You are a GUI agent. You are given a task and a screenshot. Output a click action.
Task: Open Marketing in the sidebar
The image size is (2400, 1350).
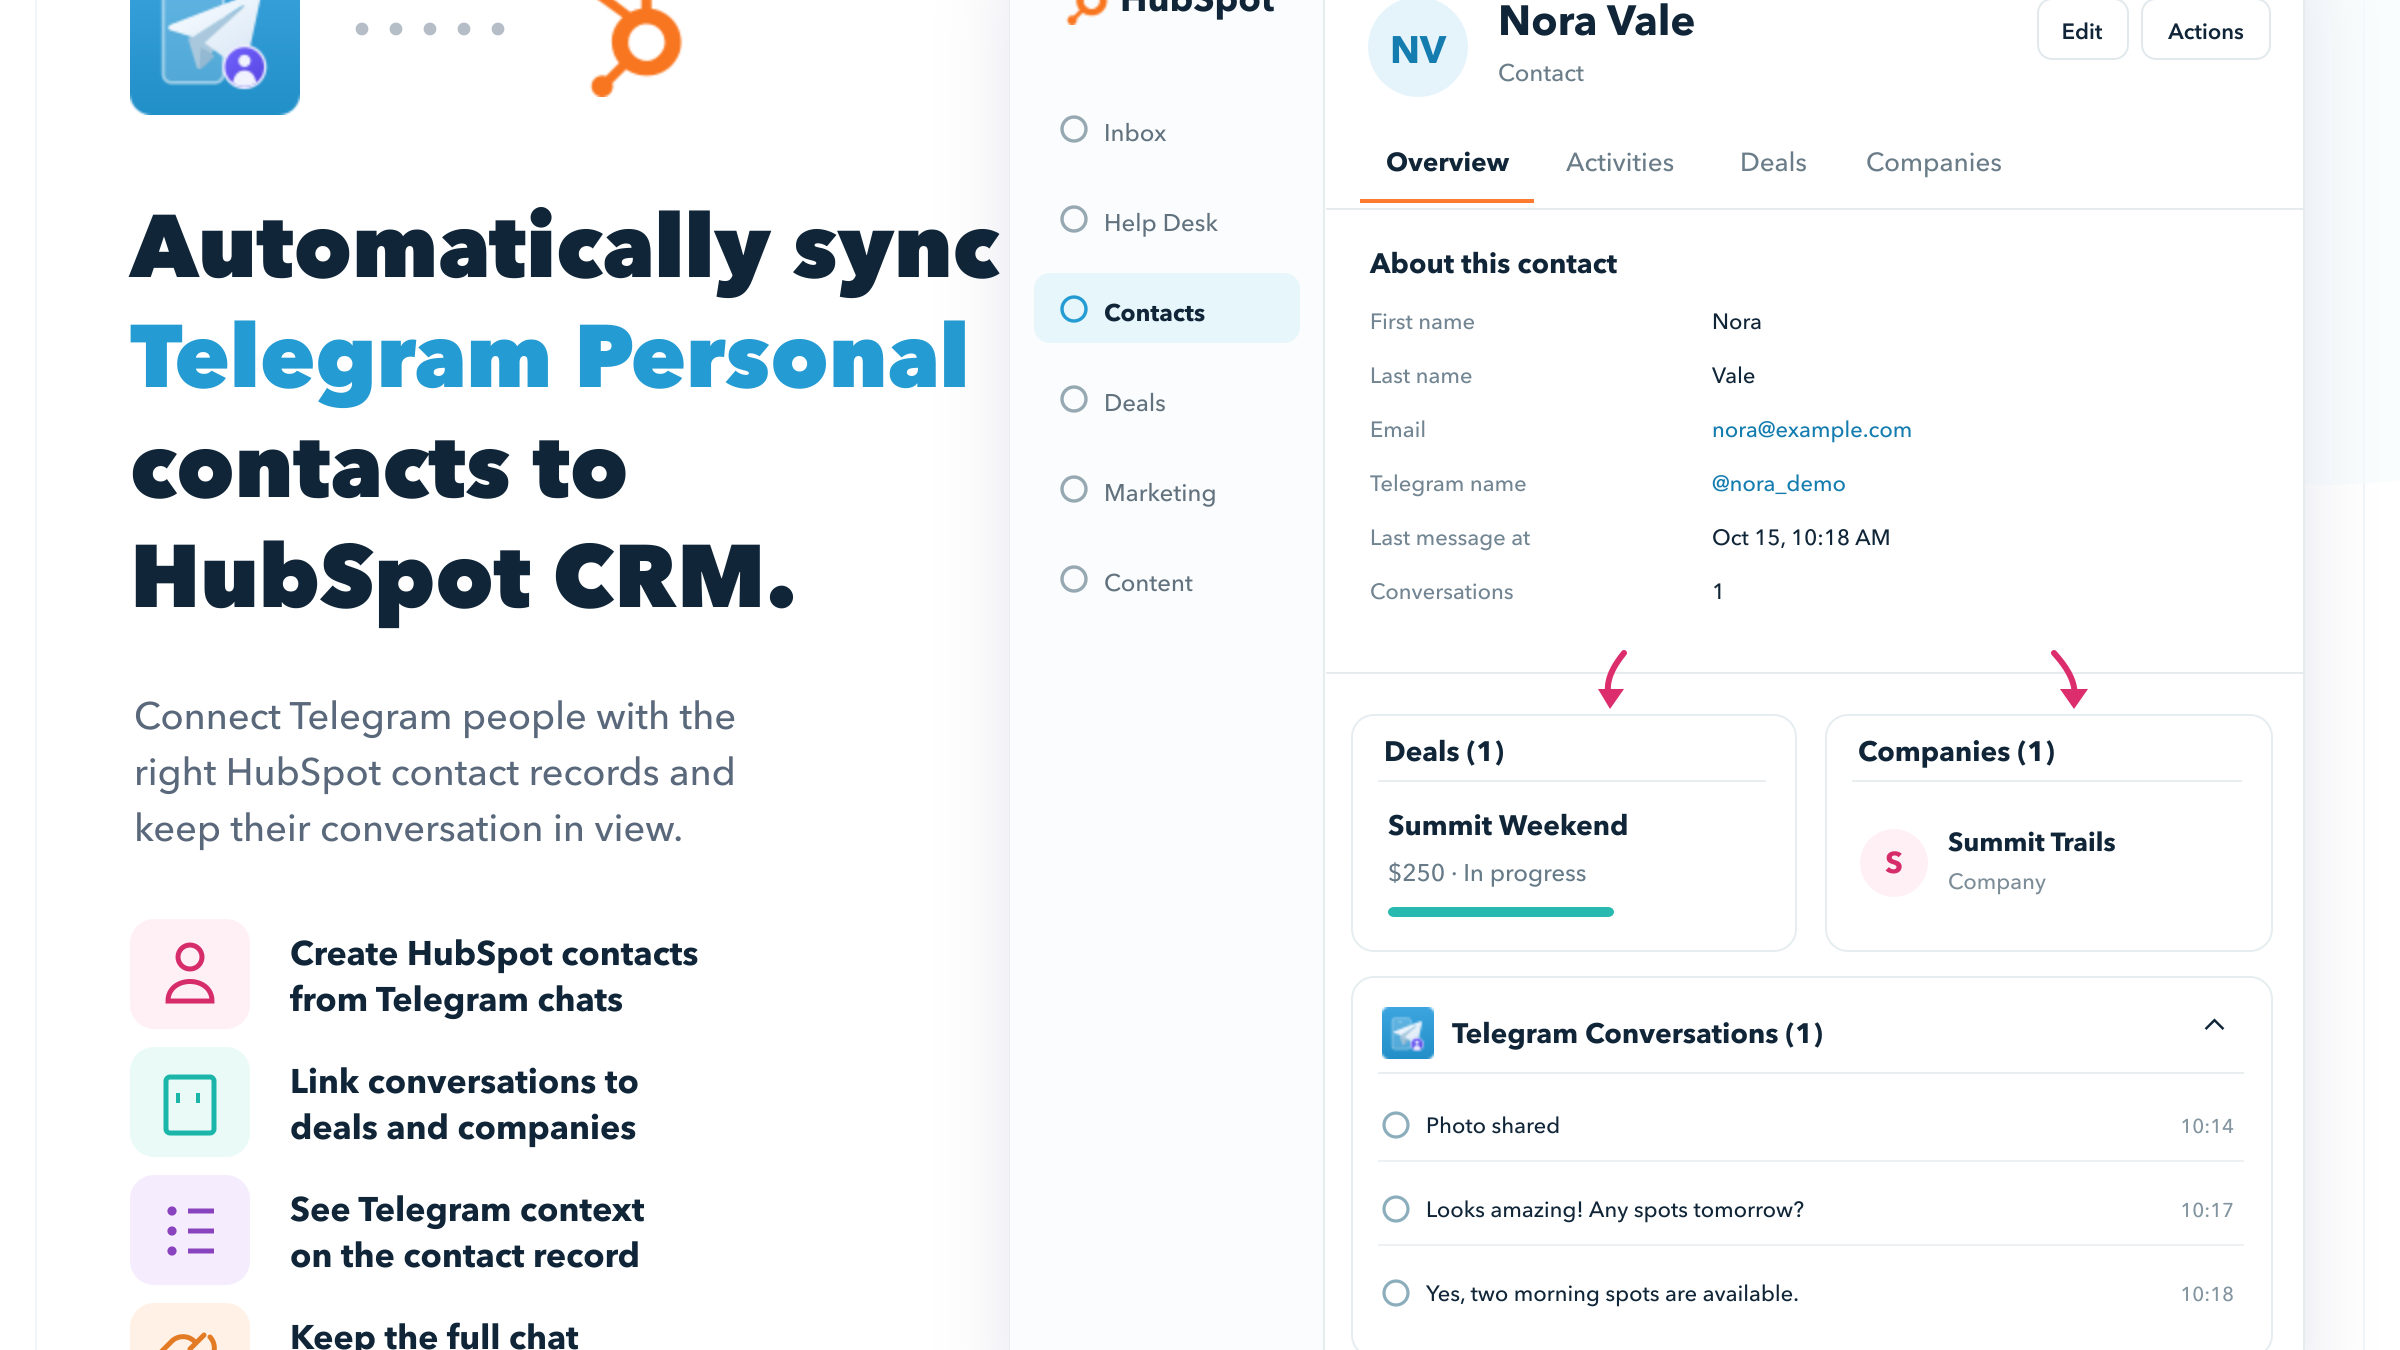click(x=1166, y=492)
